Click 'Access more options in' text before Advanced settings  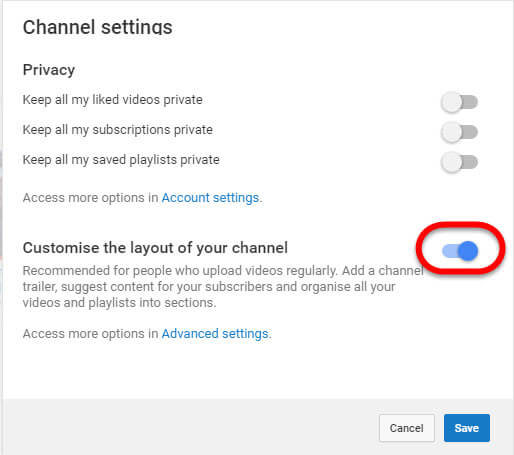pyautogui.click(x=90, y=333)
